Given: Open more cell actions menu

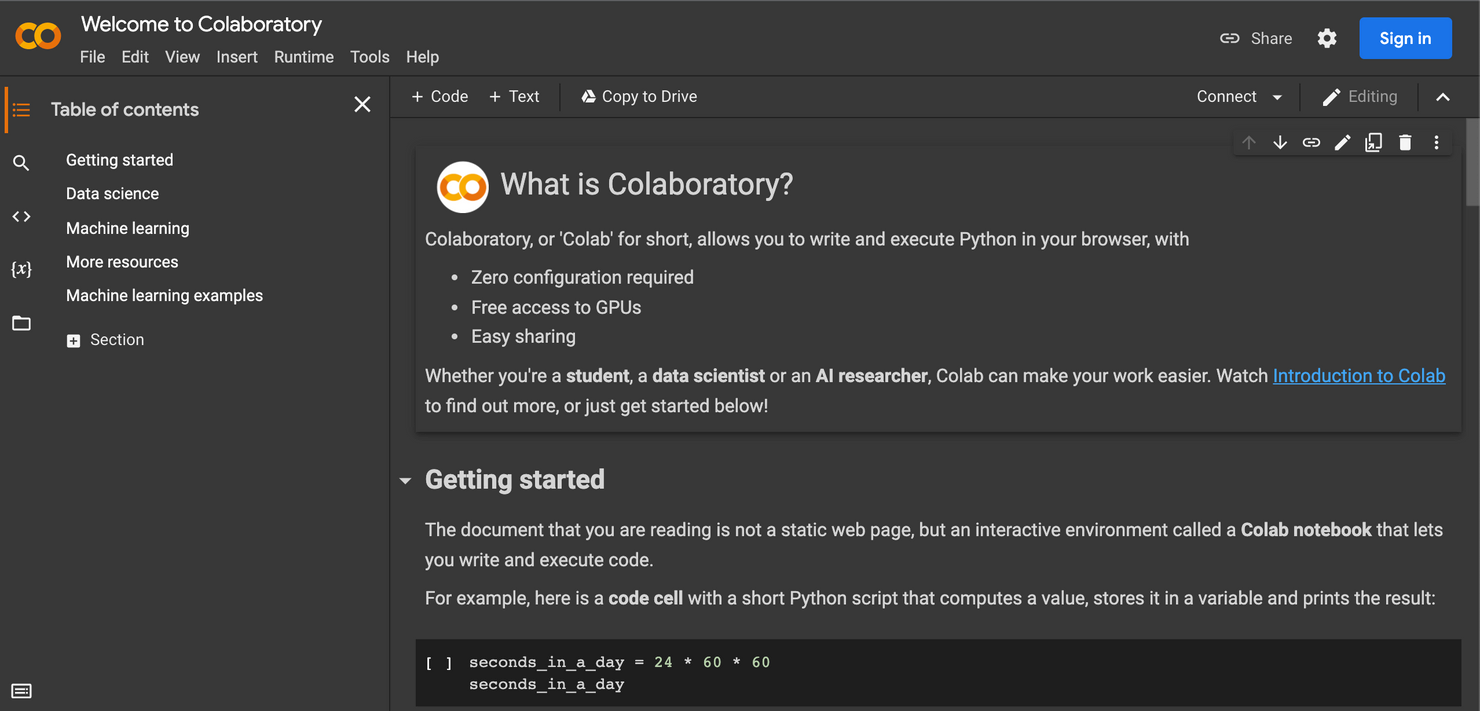Looking at the screenshot, I should (x=1436, y=143).
